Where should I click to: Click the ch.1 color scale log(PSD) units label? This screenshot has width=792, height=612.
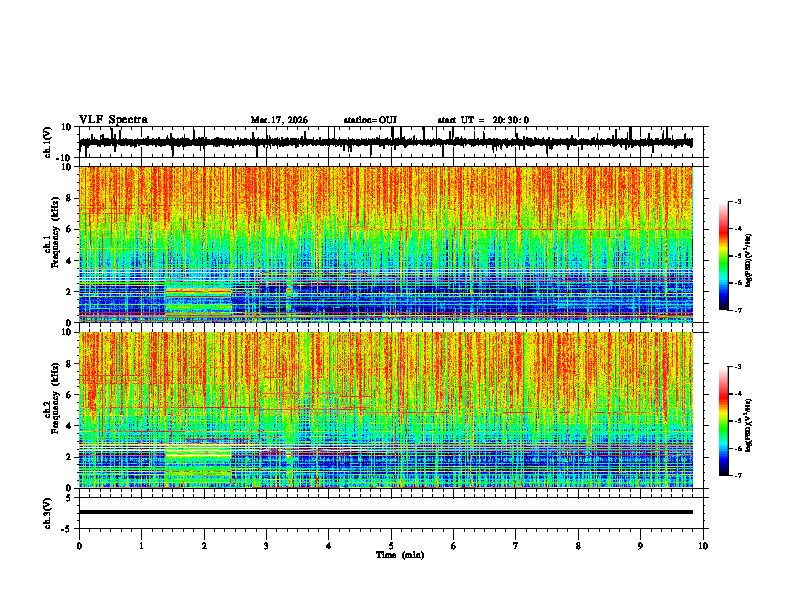tap(749, 260)
